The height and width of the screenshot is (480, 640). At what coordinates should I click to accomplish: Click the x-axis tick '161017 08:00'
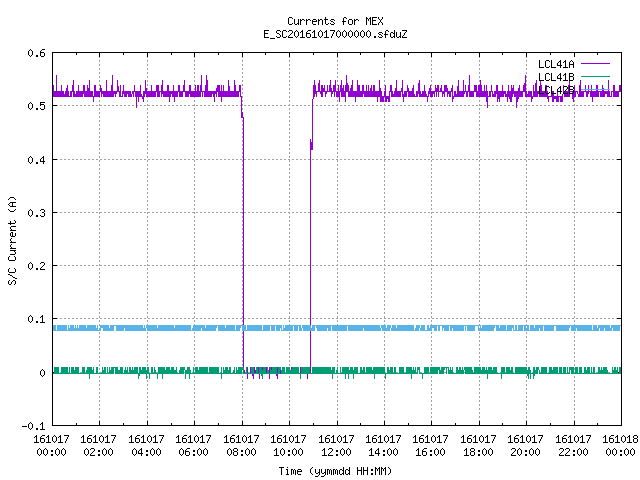coord(241,446)
